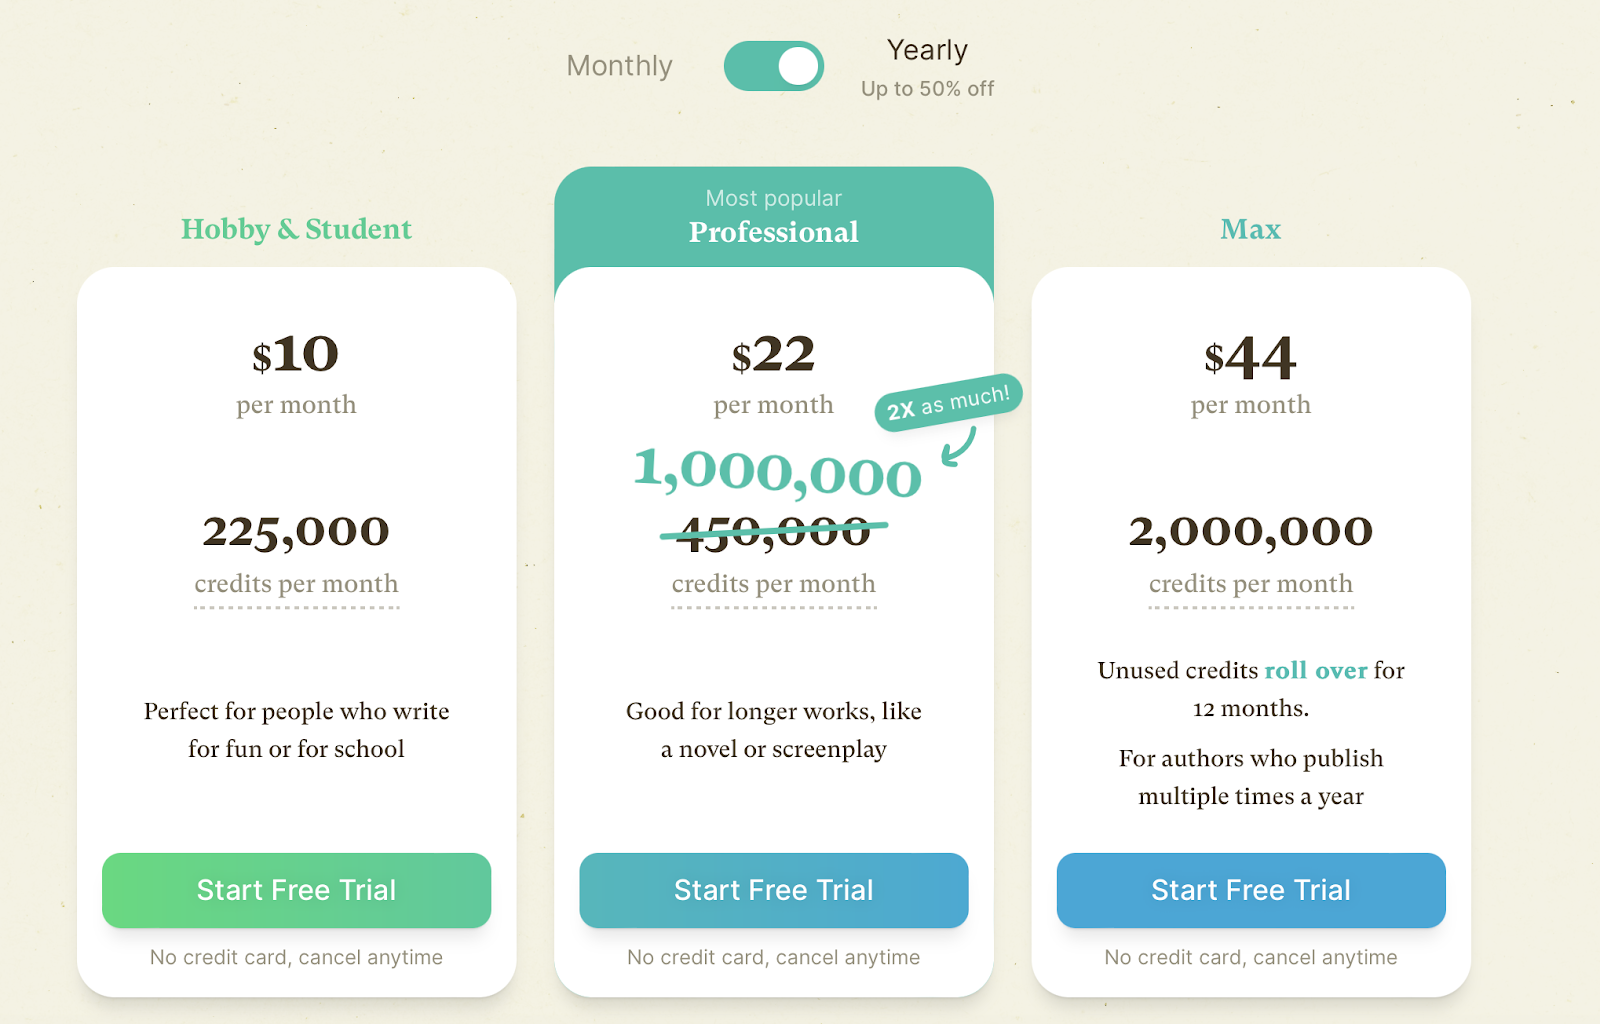Click 'credits per month' under Professional credits
1600x1024 pixels.
pos(773,584)
